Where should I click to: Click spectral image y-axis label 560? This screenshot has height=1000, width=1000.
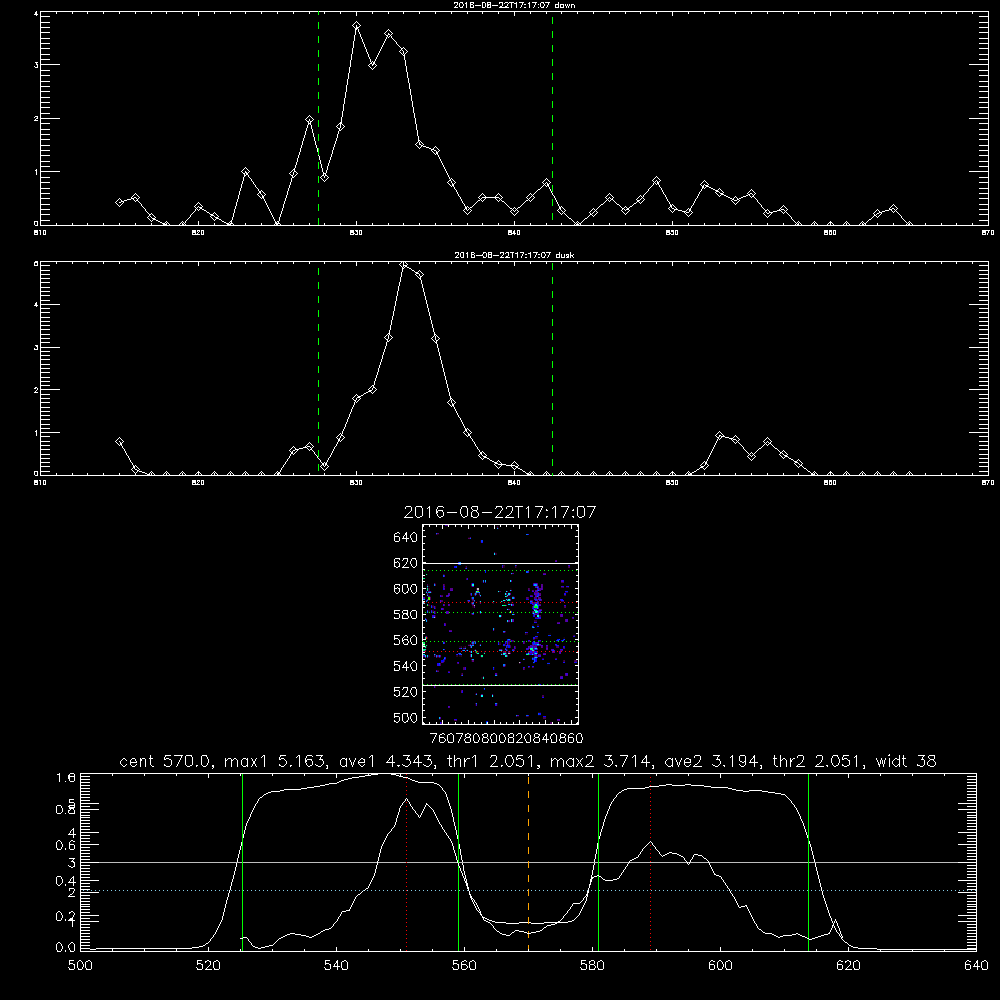tap(406, 640)
